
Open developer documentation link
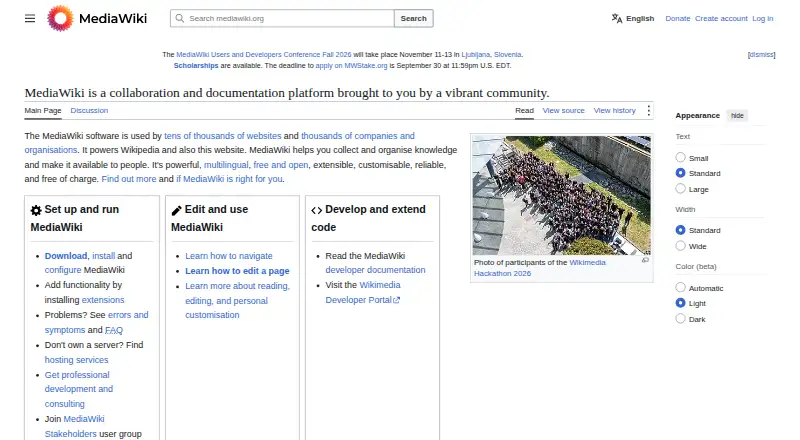[376, 270]
